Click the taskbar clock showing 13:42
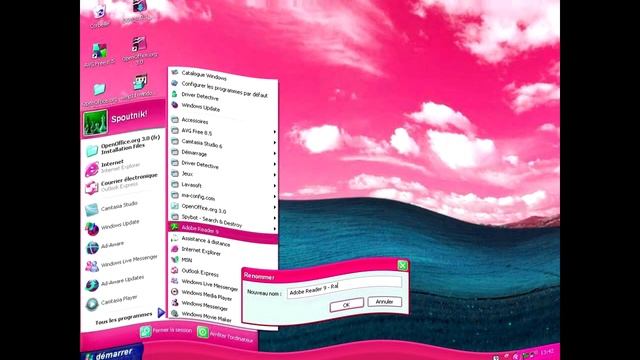Viewport: 640px width, 360px height. tap(547, 352)
